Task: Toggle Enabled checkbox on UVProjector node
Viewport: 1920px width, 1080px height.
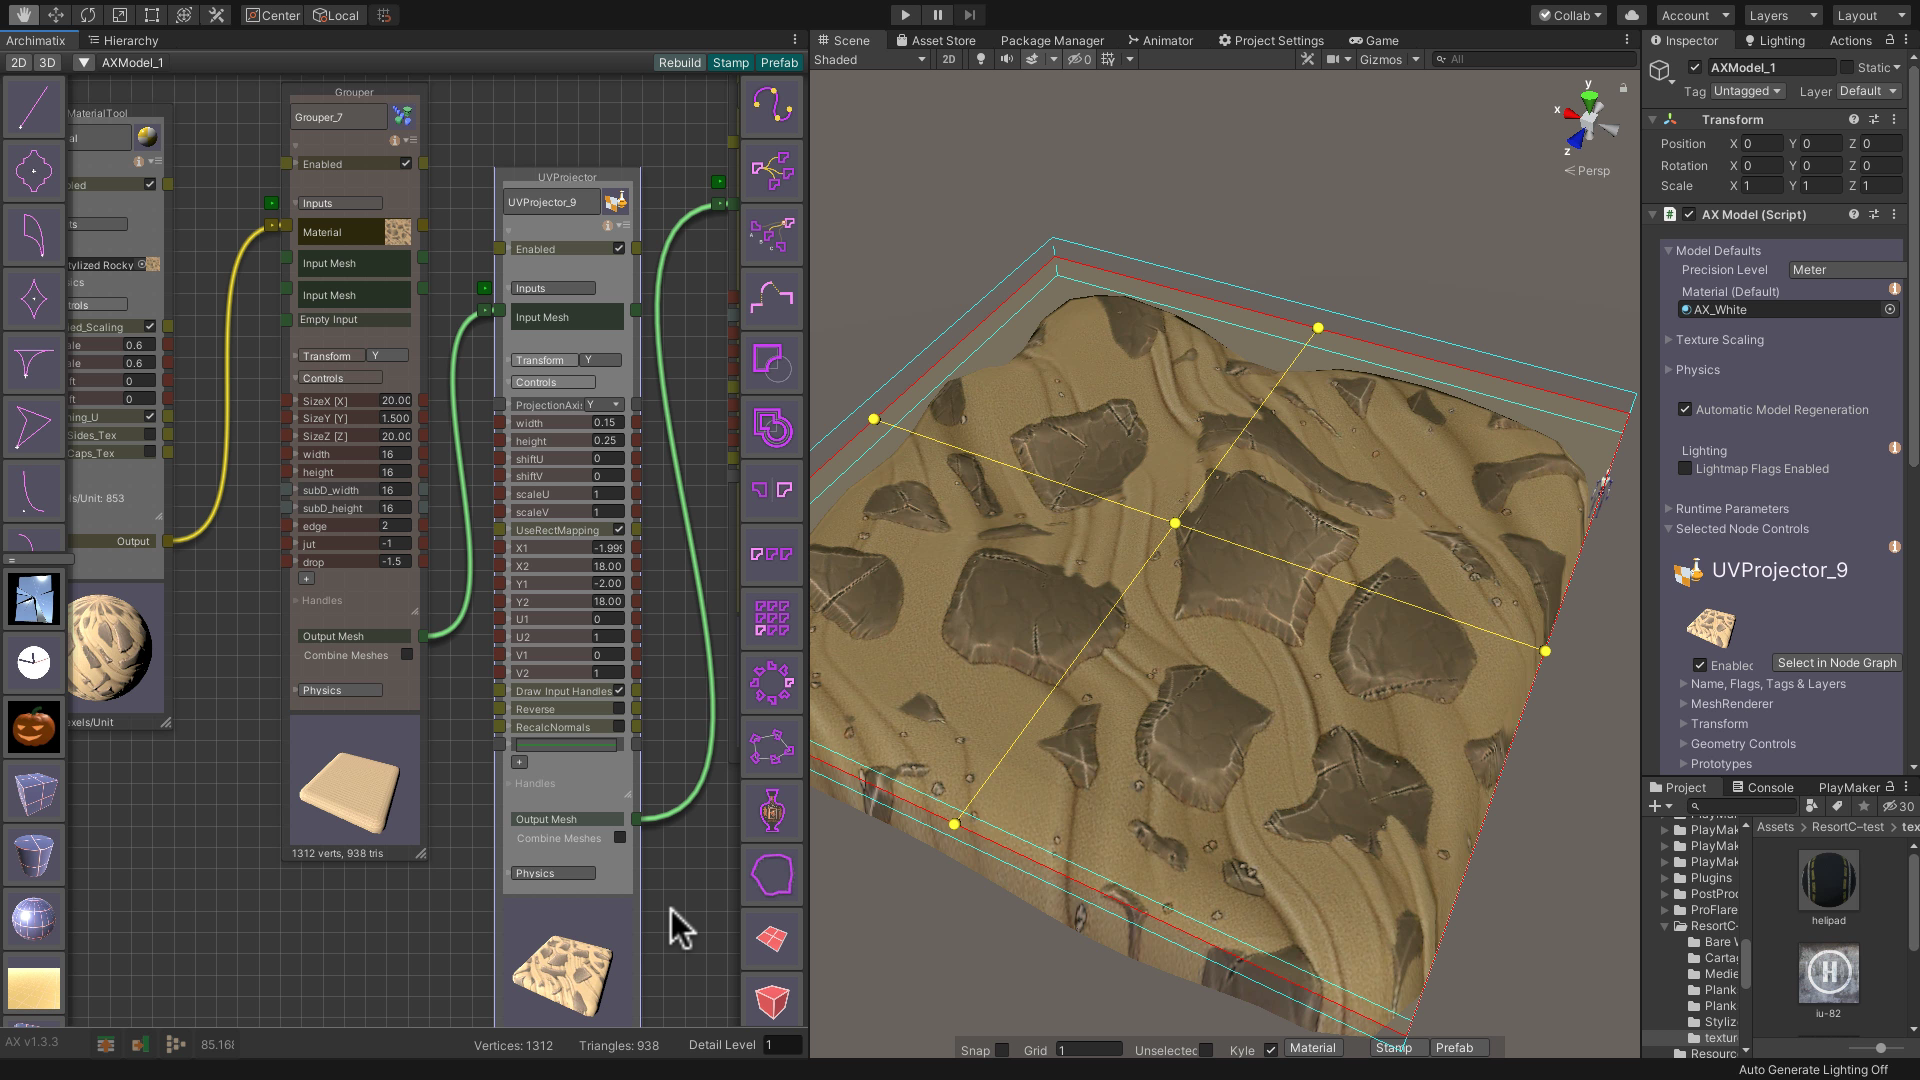Action: [619, 248]
